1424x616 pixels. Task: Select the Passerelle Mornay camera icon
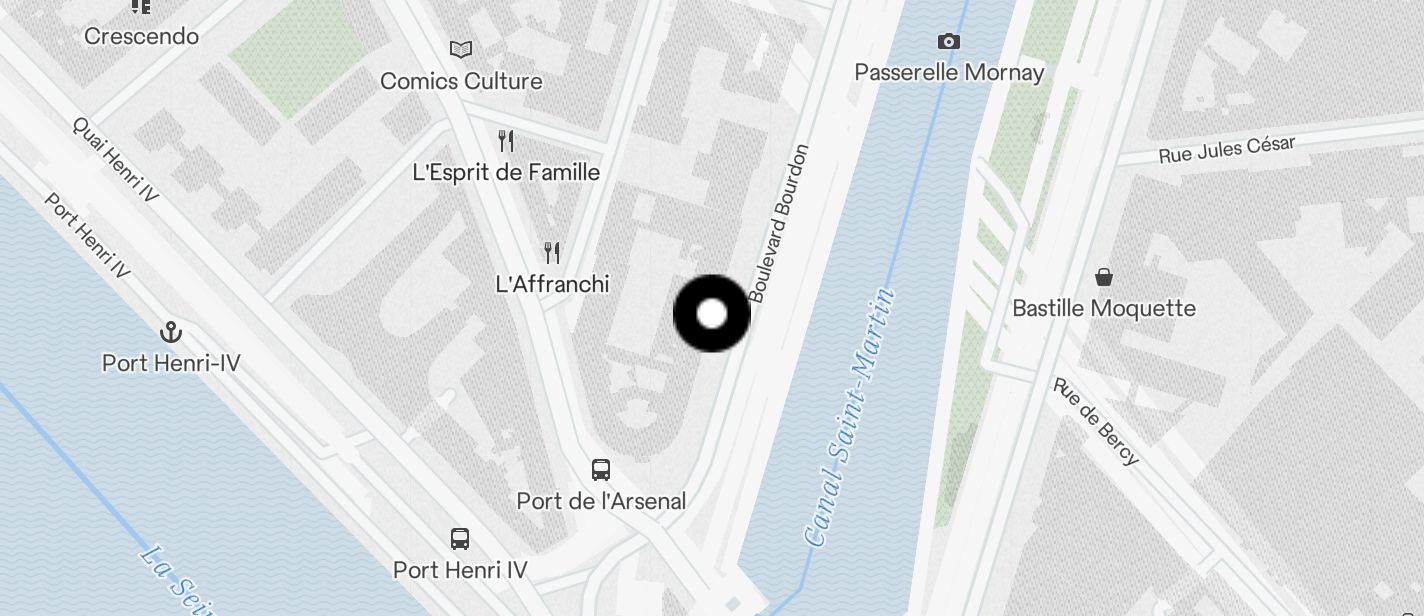(949, 41)
